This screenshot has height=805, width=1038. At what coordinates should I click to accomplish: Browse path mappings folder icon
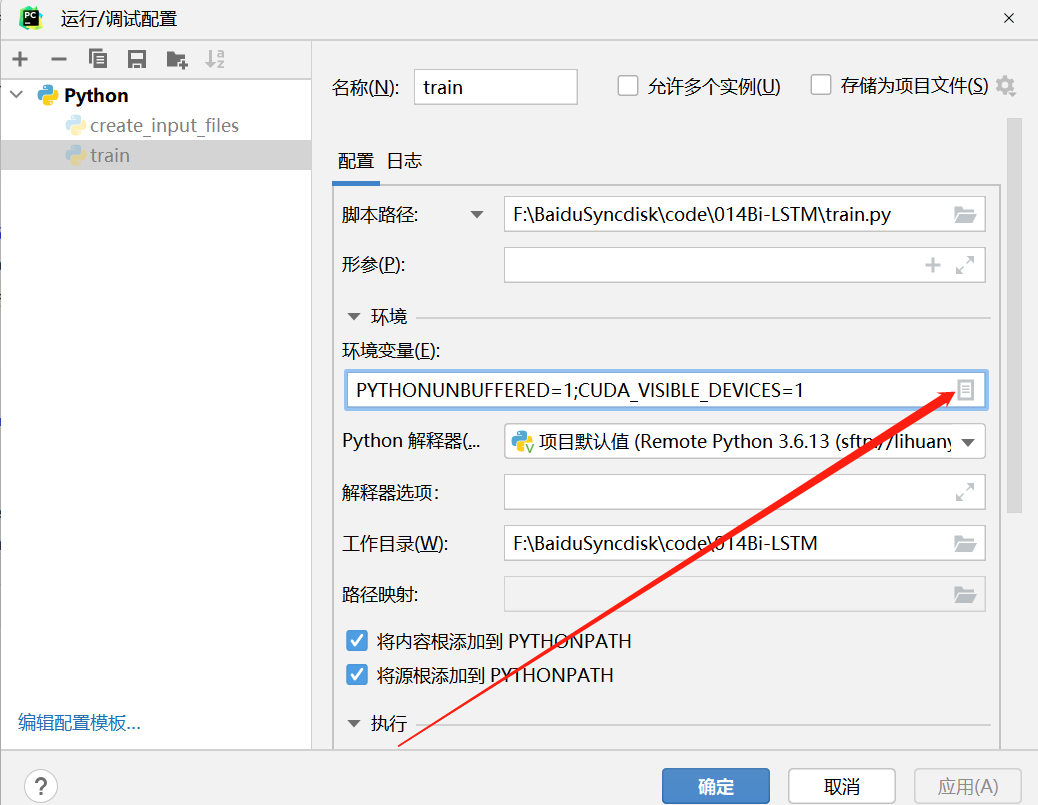[x=965, y=594]
